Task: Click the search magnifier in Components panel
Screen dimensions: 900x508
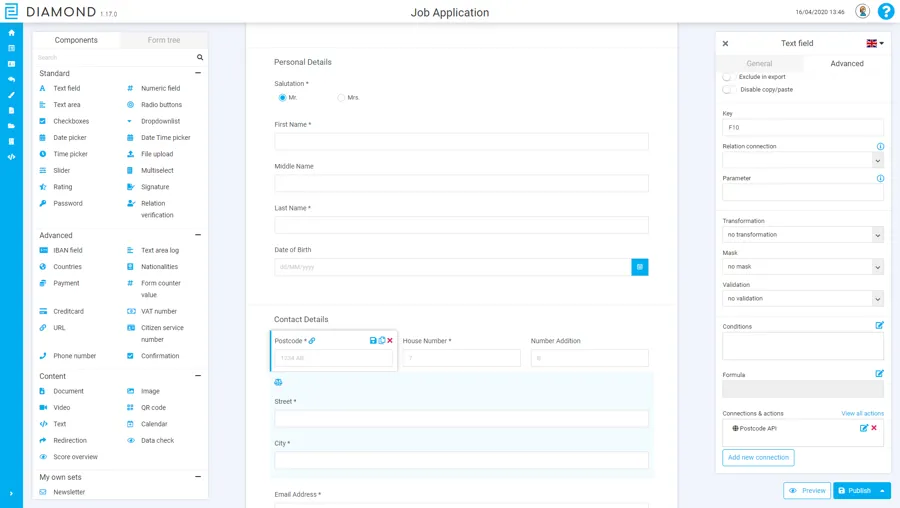Action: coord(200,58)
